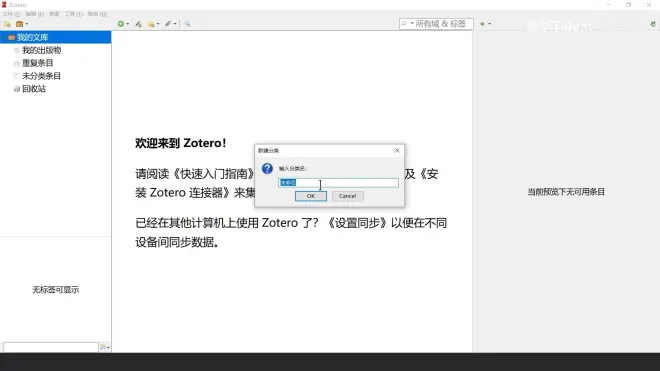Select 未分类条目 in the sidebar
This screenshot has height=371, width=660.
coord(41,76)
